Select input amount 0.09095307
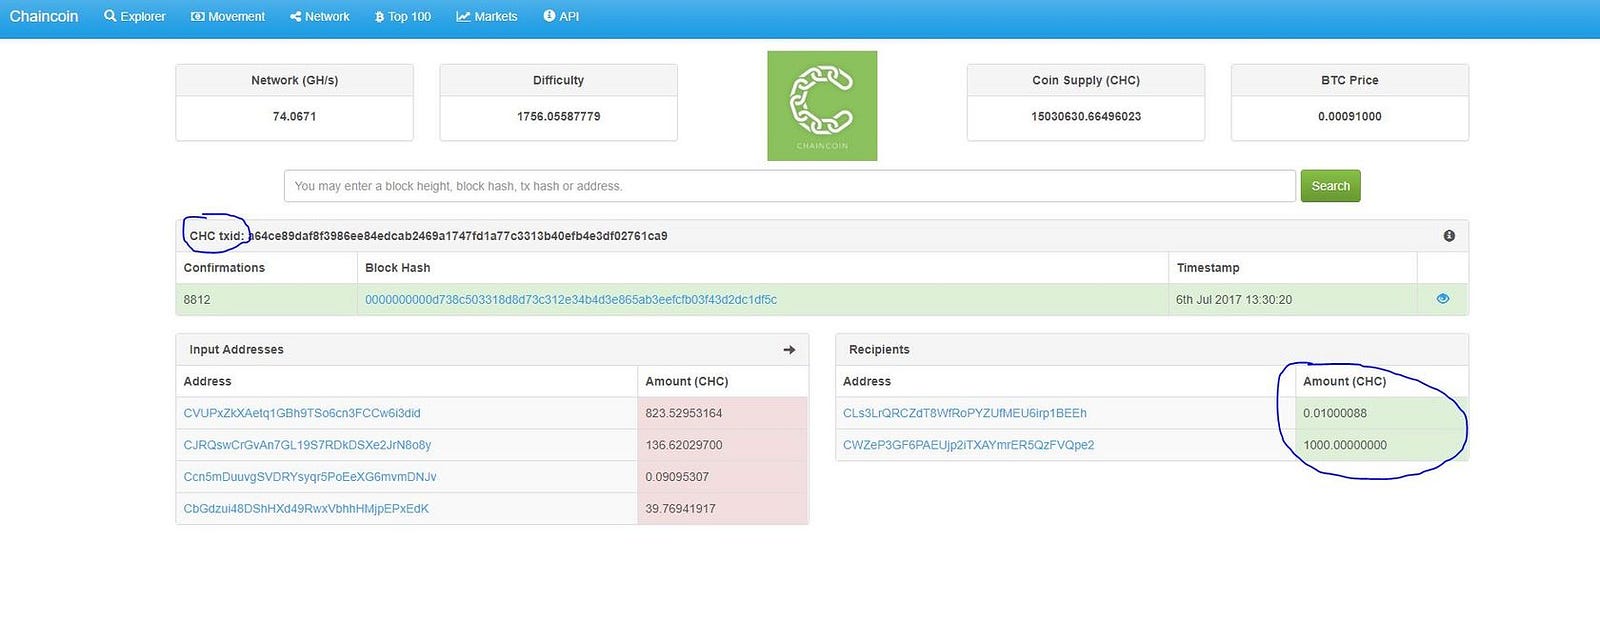The height and width of the screenshot is (622, 1600). coord(677,477)
